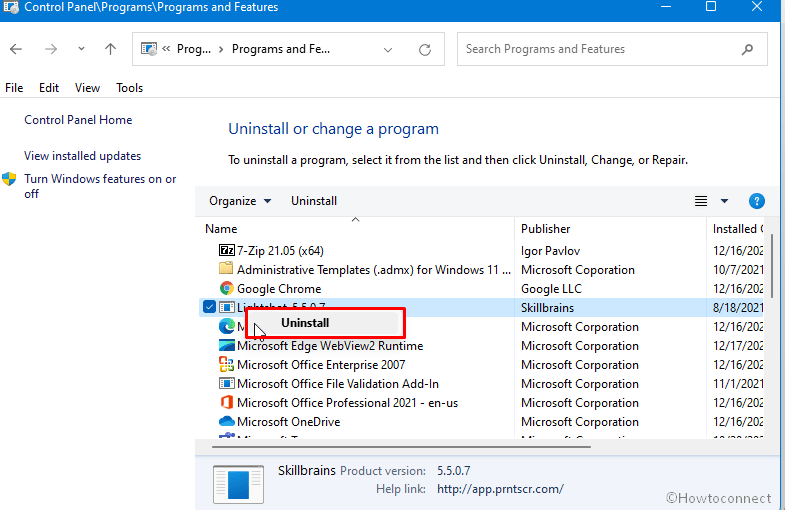Refresh the Programs and Features list

425,50
